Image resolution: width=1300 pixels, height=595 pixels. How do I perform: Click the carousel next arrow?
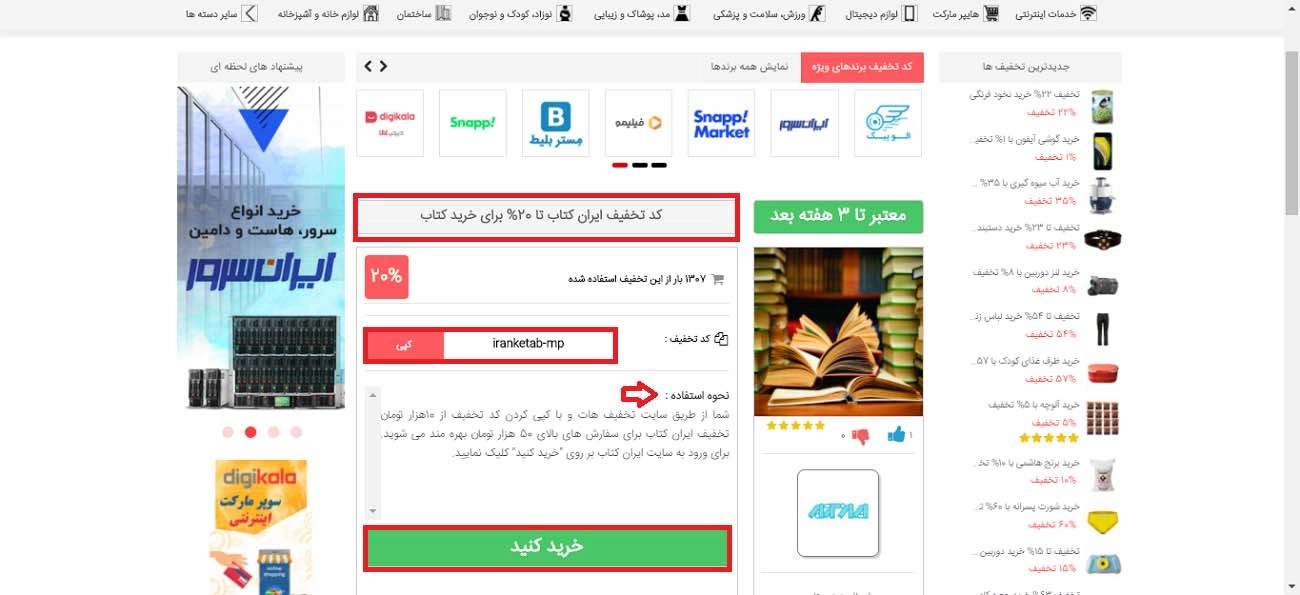pos(383,66)
